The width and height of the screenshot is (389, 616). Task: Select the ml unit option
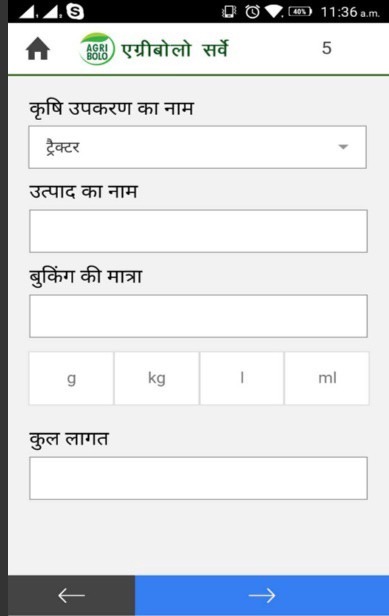tap(327, 378)
